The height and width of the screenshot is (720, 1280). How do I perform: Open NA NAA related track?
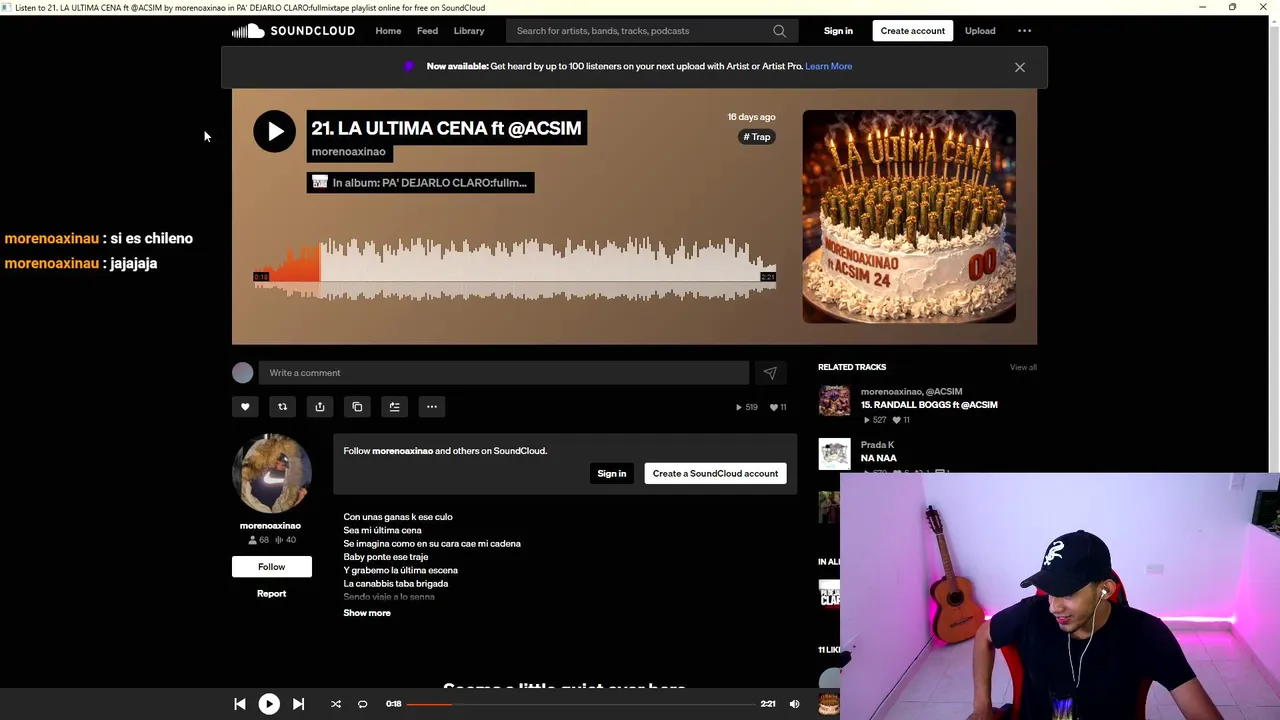click(879, 458)
